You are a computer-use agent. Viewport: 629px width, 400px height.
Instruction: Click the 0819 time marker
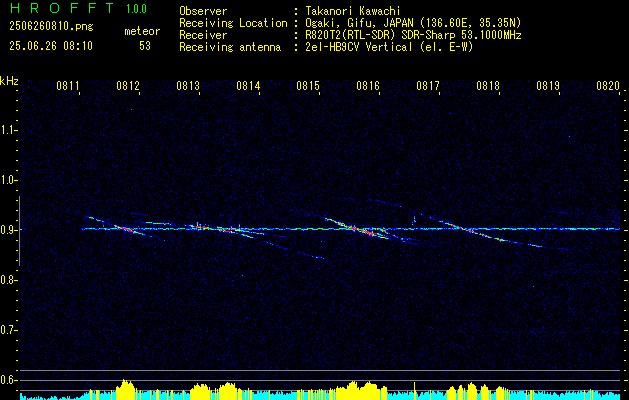[x=548, y=86]
